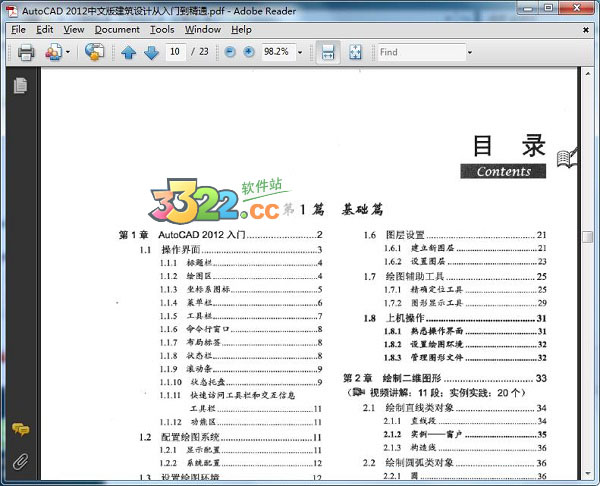600x486 pixels.
Task: Click the globe web conference icon
Action: (x=94, y=52)
